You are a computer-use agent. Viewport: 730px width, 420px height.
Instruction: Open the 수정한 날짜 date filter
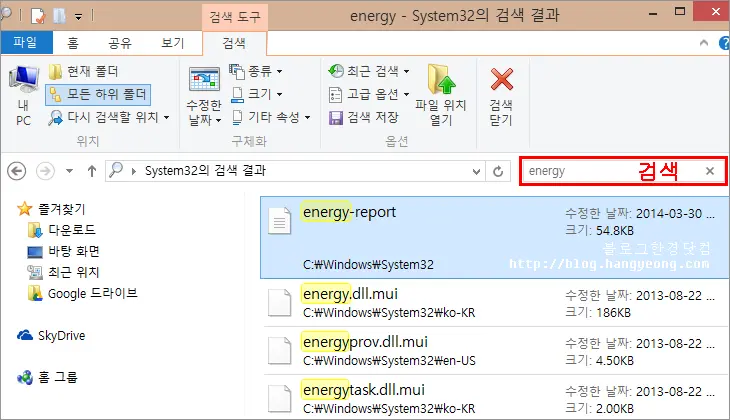click(x=204, y=97)
